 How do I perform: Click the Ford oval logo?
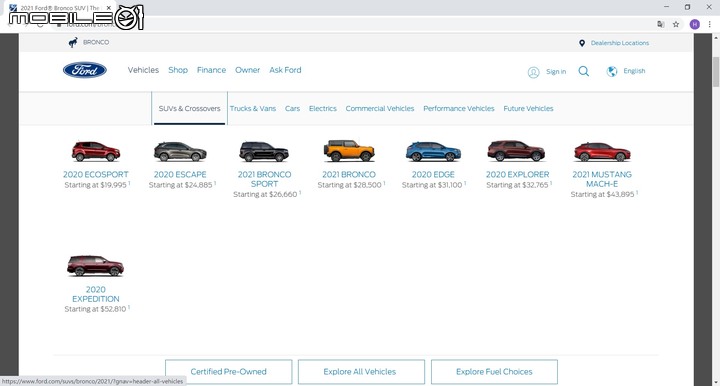(x=85, y=70)
